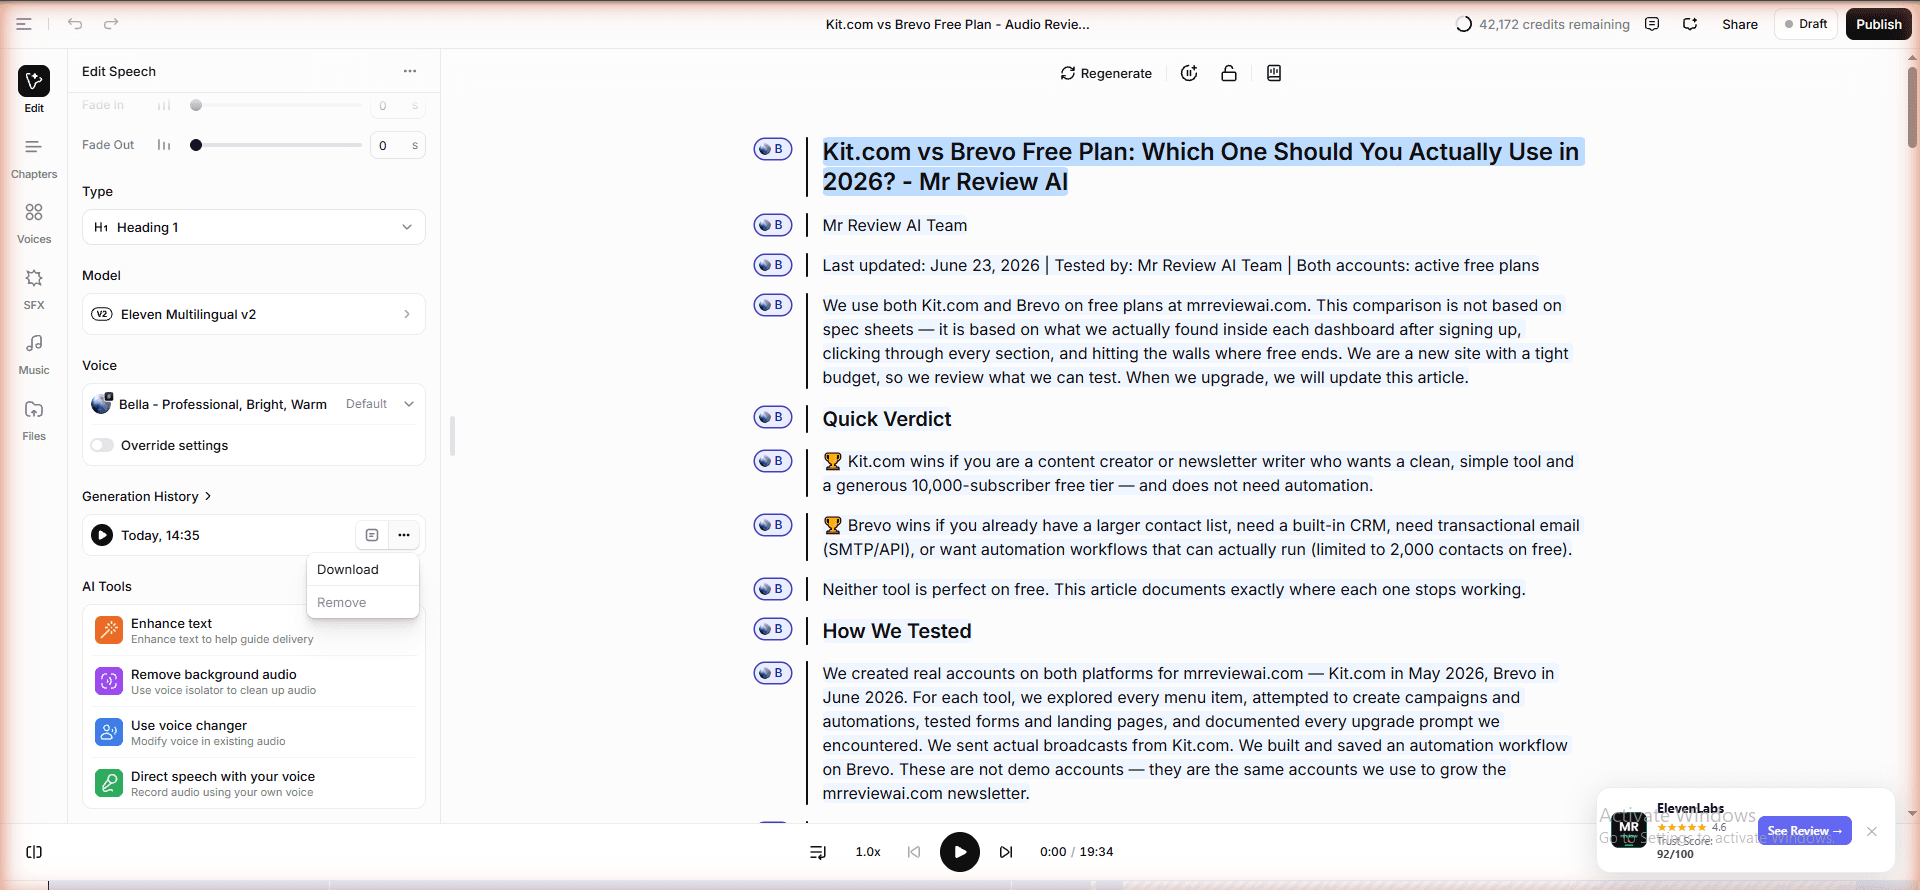Click voice badge beside How We Tested heading
Image resolution: width=1920 pixels, height=890 pixels.
click(773, 629)
